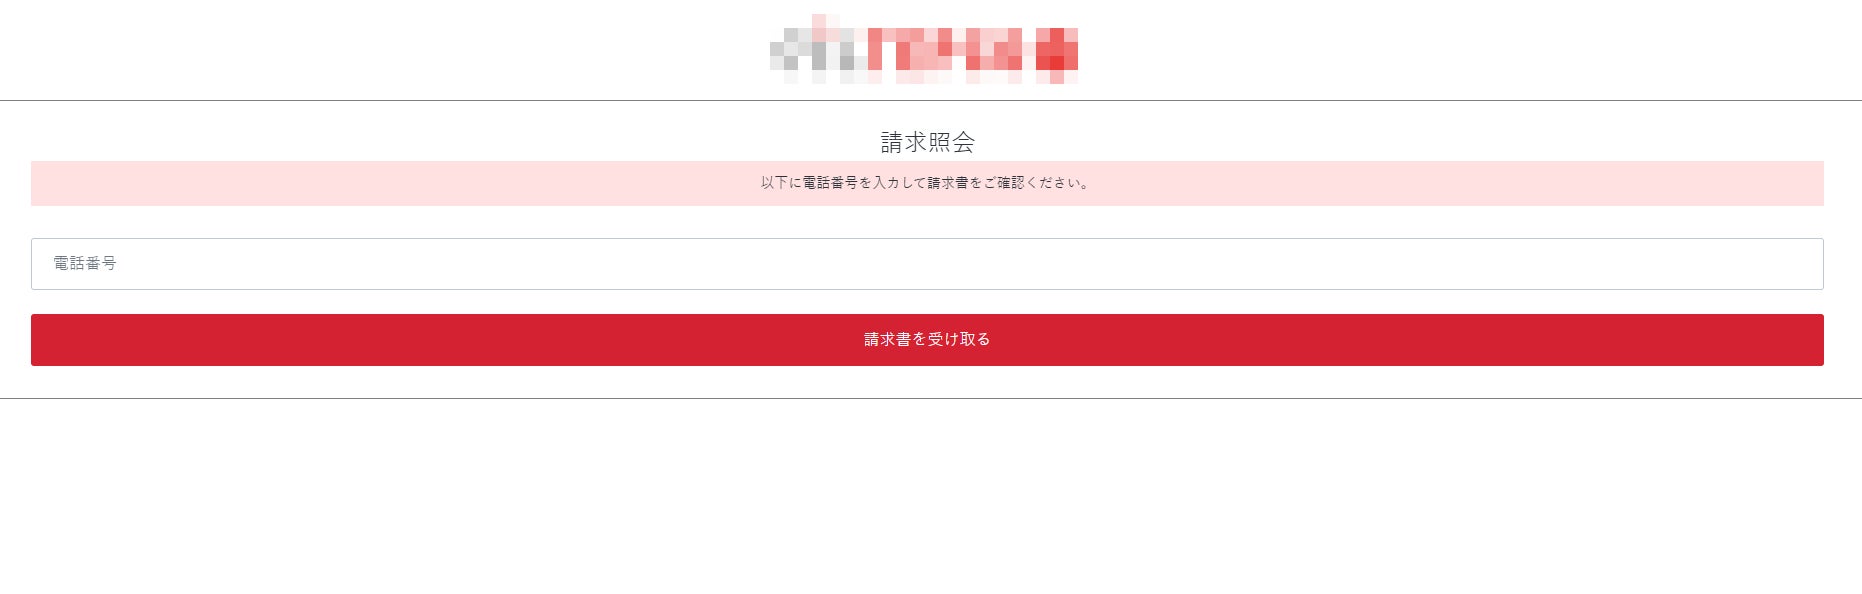Image resolution: width=1862 pixels, height=594 pixels.
Task: Submit via the red 請求書を受け取る bar
Action: point(927,340)
